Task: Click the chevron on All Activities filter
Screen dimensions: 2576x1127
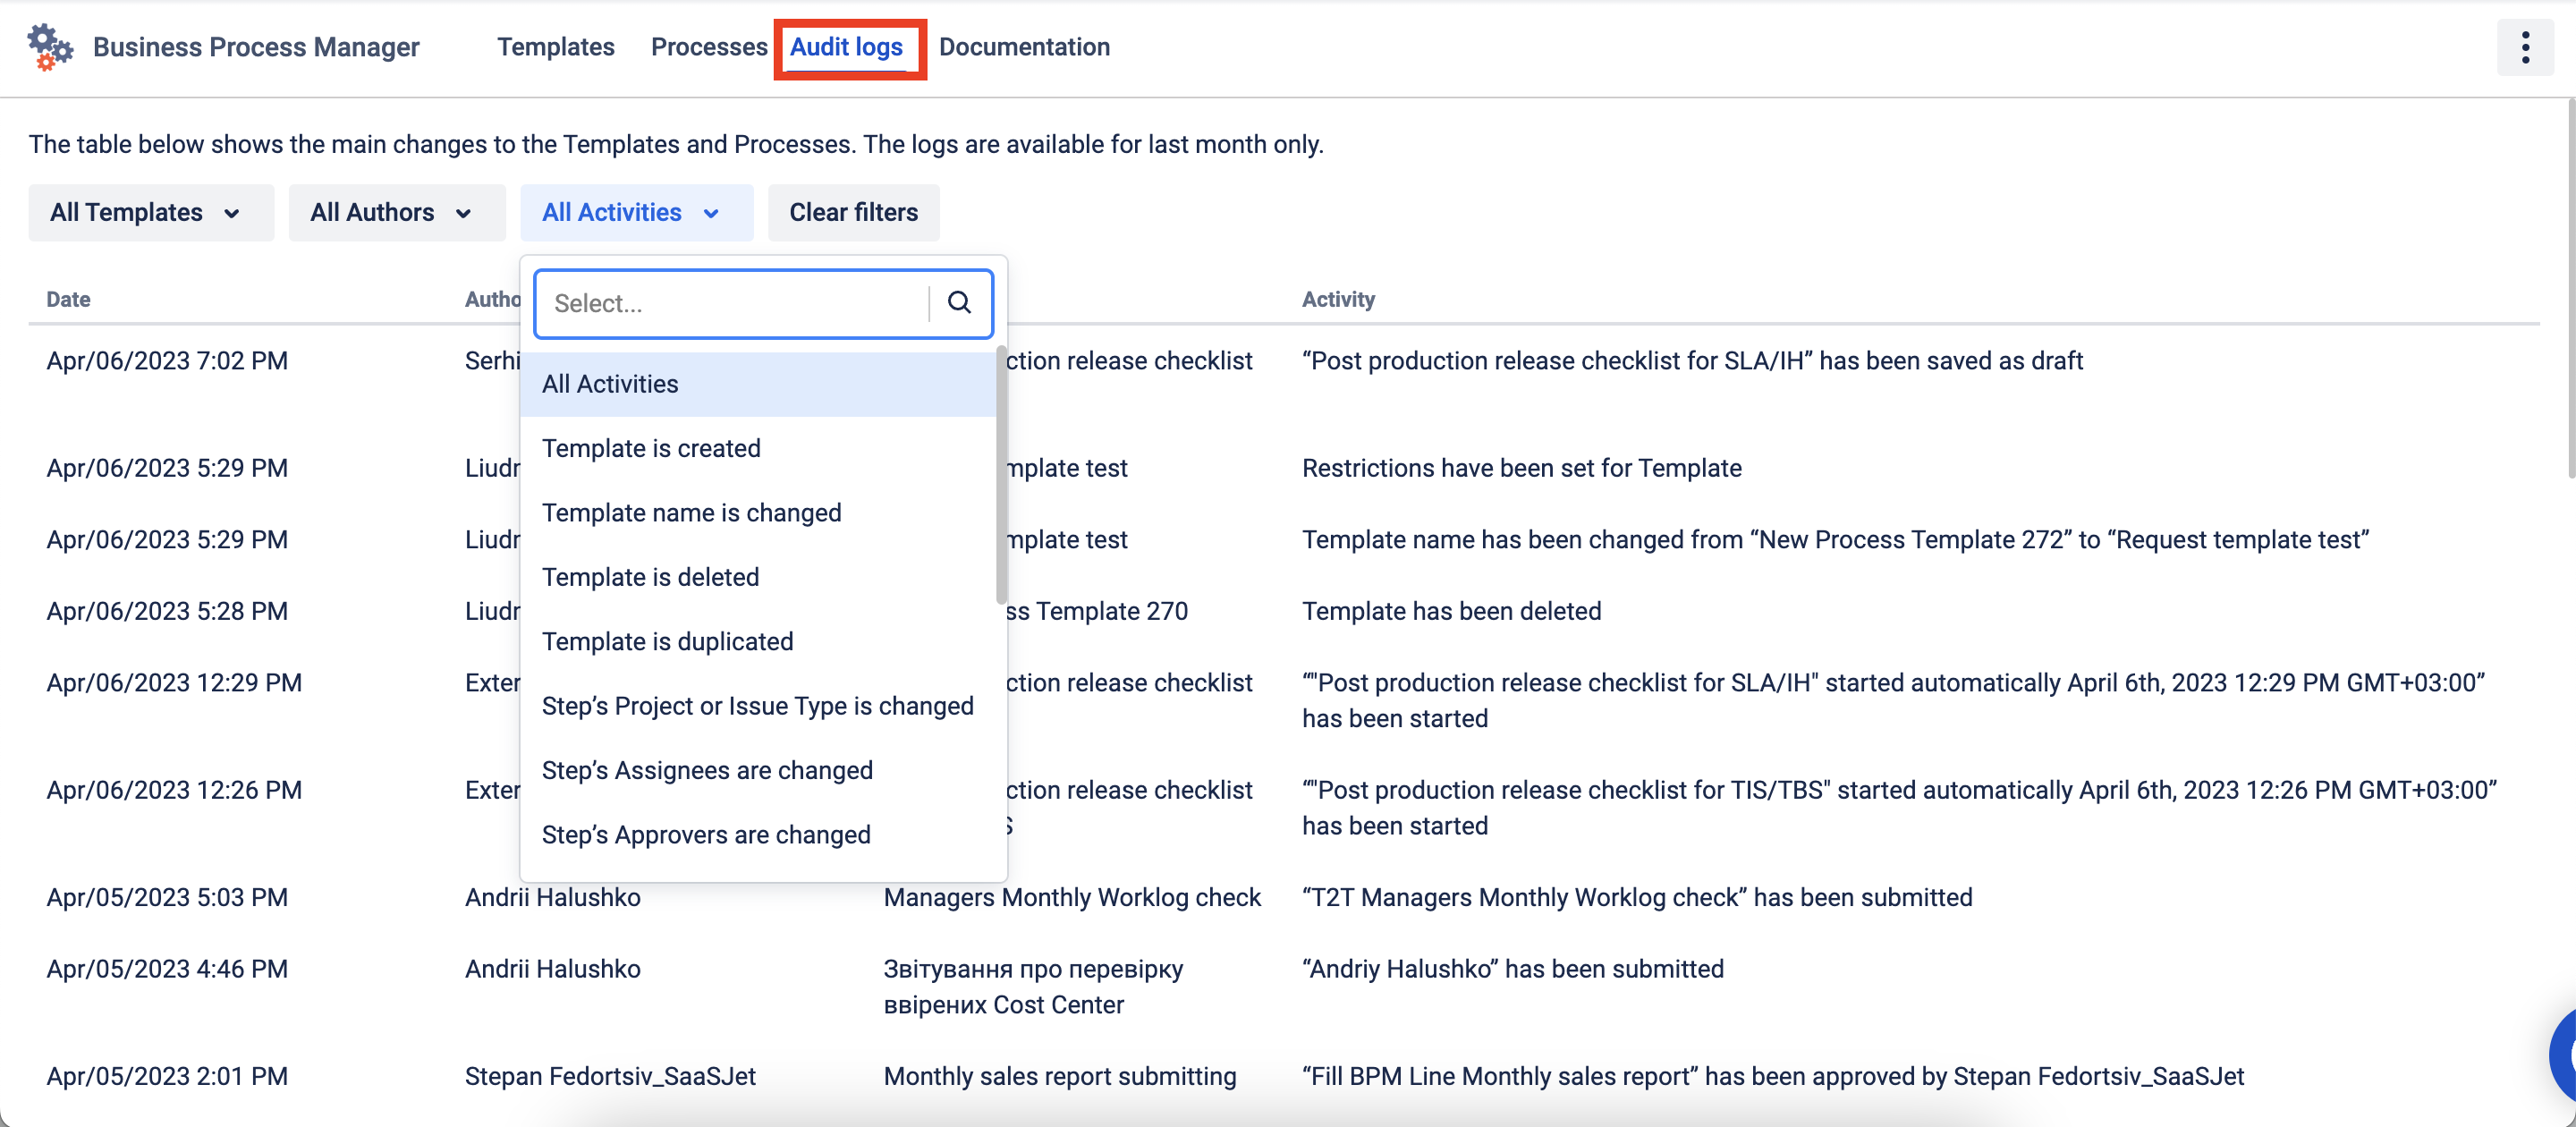Action: pos(711,213)
